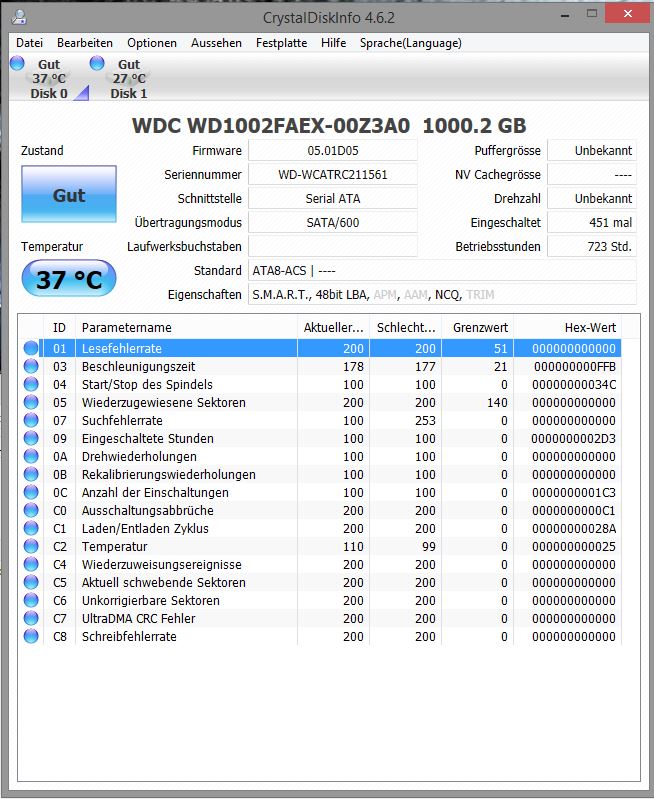Open the Hilfe menu
654x799 pixels.
pos(333,43)
